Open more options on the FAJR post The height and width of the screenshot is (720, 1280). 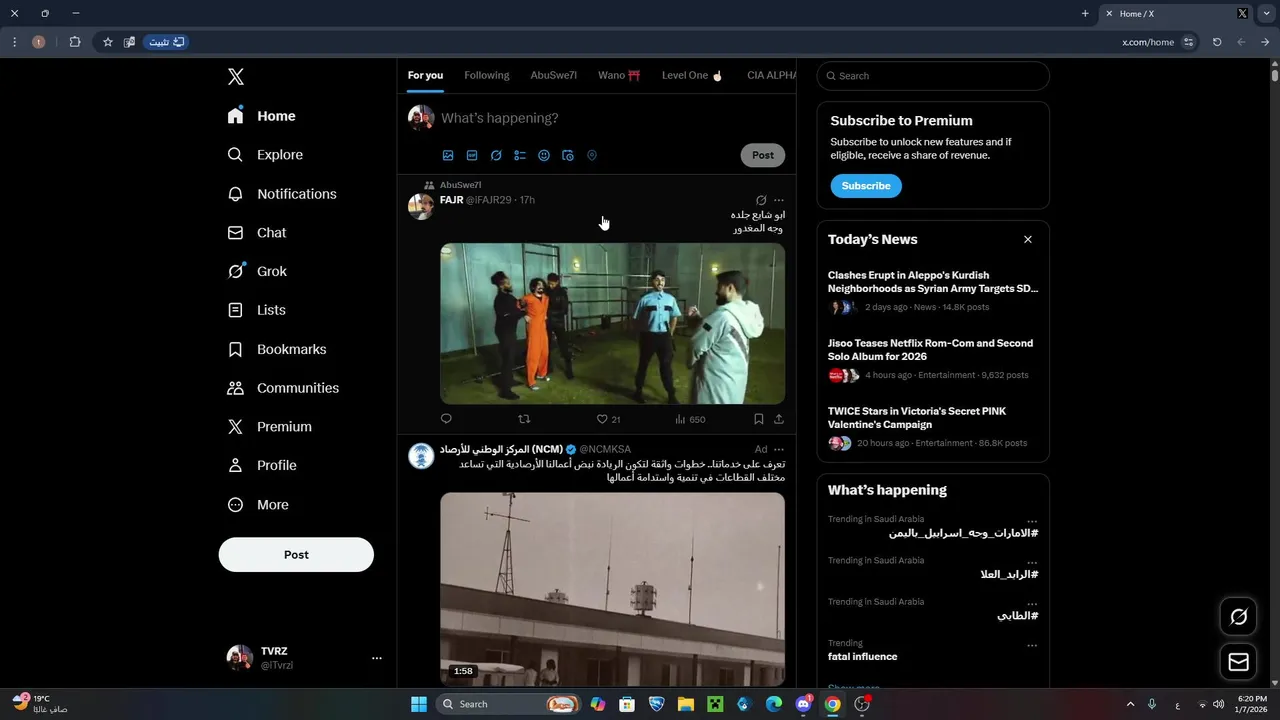coord(779,200)
